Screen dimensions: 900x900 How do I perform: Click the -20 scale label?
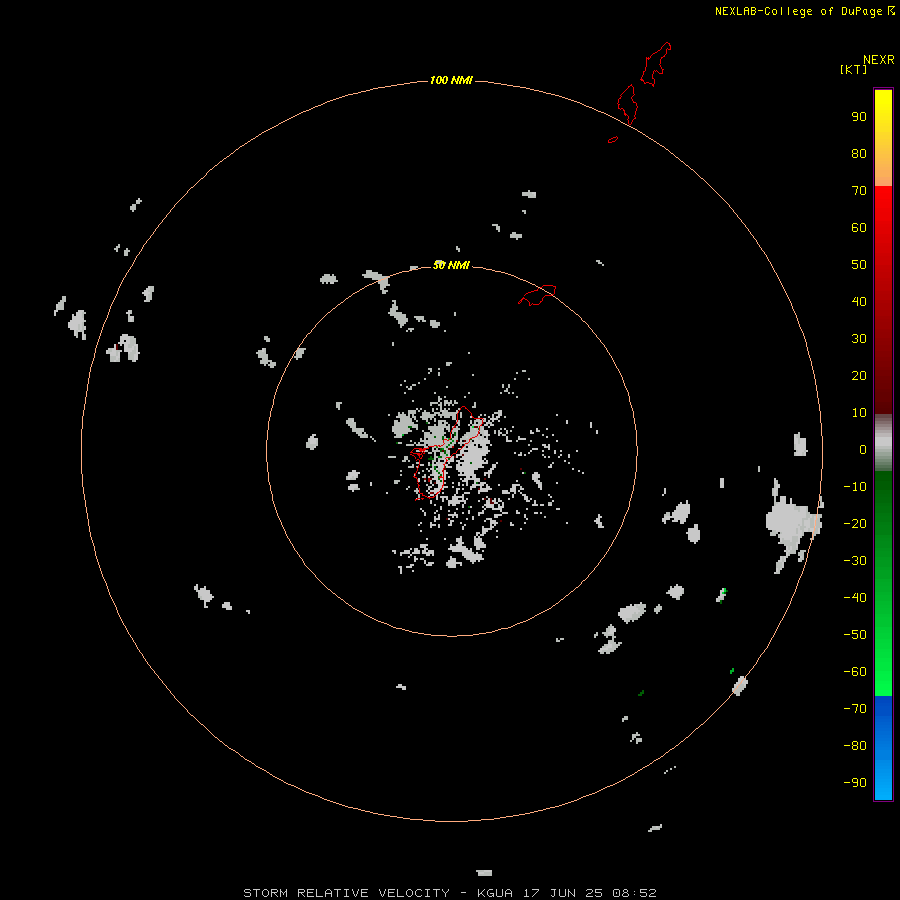pos(855,523)
